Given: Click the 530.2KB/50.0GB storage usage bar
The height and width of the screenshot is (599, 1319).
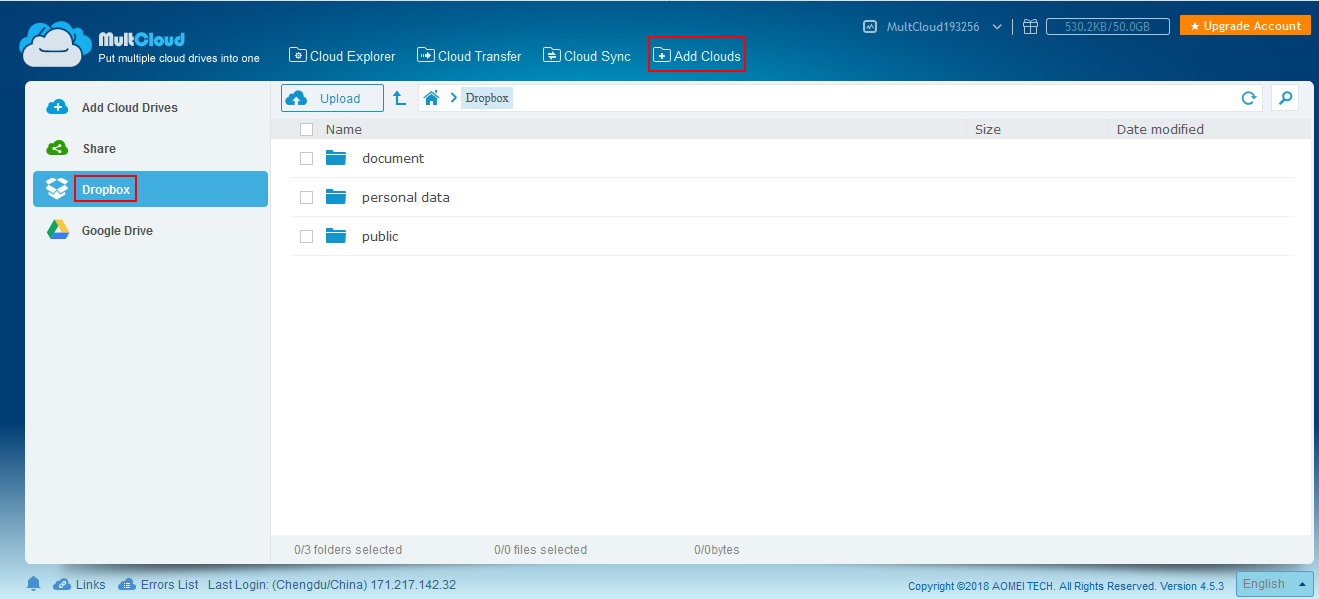Looking at the screenshot, I should [x=1107, y=27].
